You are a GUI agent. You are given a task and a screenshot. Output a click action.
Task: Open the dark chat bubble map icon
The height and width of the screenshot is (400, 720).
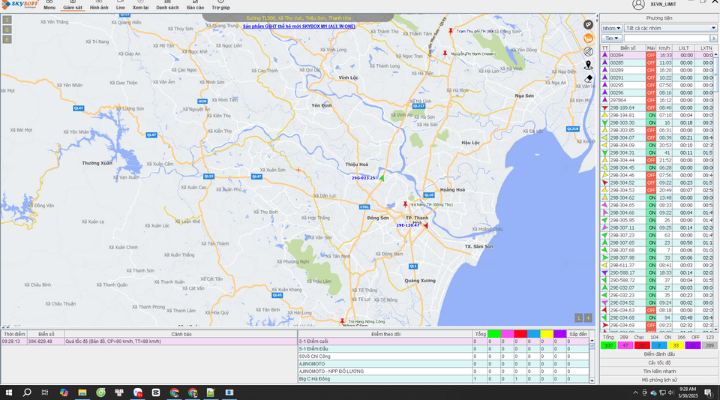coord(588,25)
